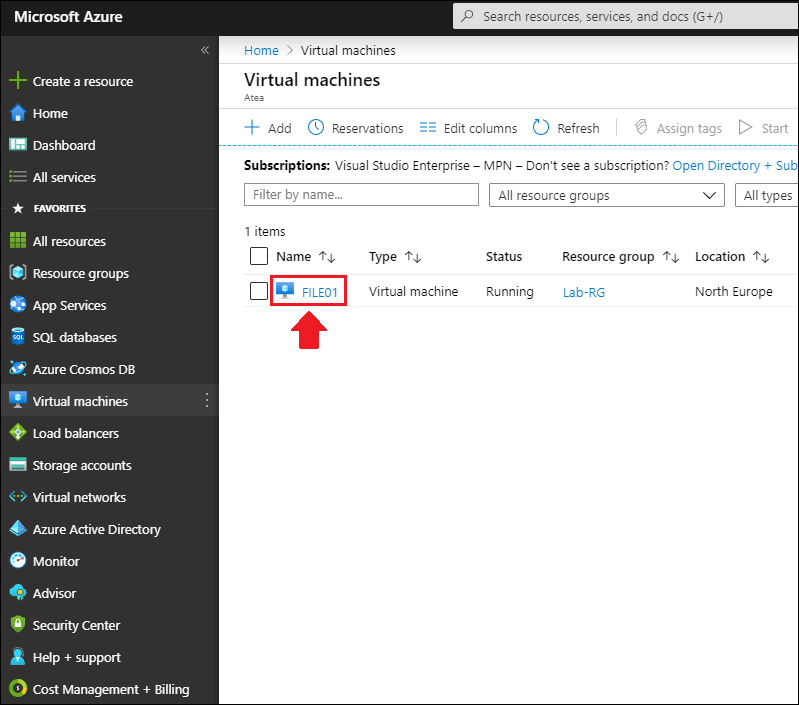Click the Search resources, services, and docs box

(626, 16)
